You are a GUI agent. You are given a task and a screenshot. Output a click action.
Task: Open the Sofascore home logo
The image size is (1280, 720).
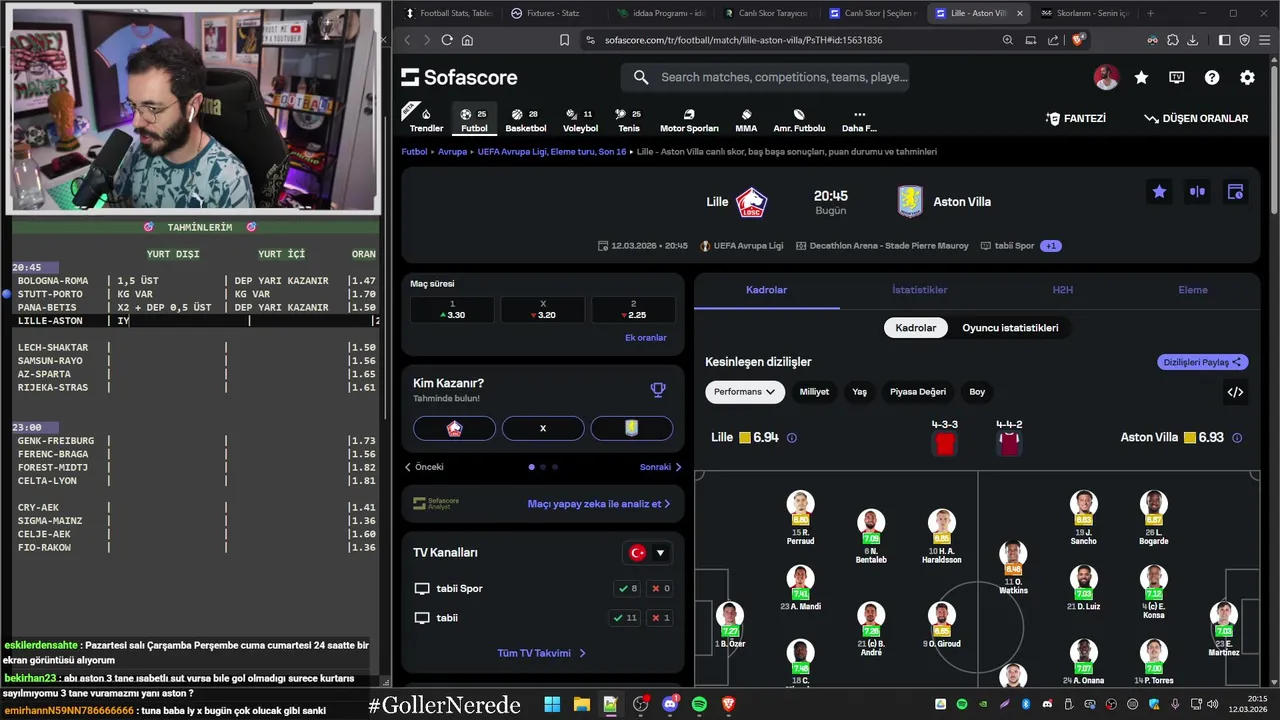[459, 77]
